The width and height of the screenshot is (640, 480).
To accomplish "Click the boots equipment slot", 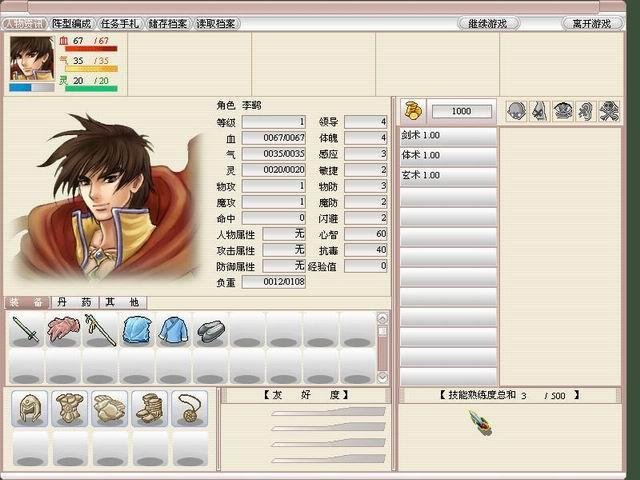I will [150, 409].
